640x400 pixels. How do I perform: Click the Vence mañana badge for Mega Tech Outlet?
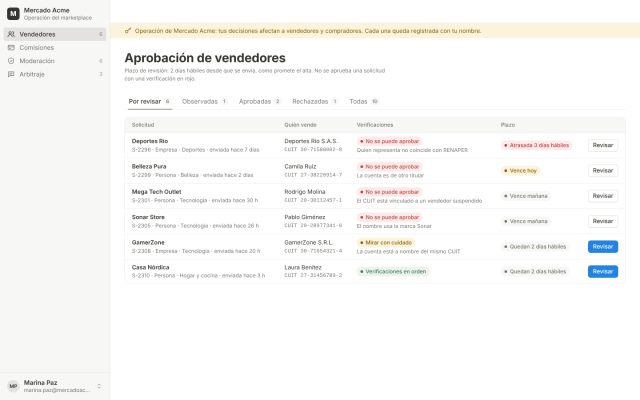pyautogui.click(x=526, y=196)
